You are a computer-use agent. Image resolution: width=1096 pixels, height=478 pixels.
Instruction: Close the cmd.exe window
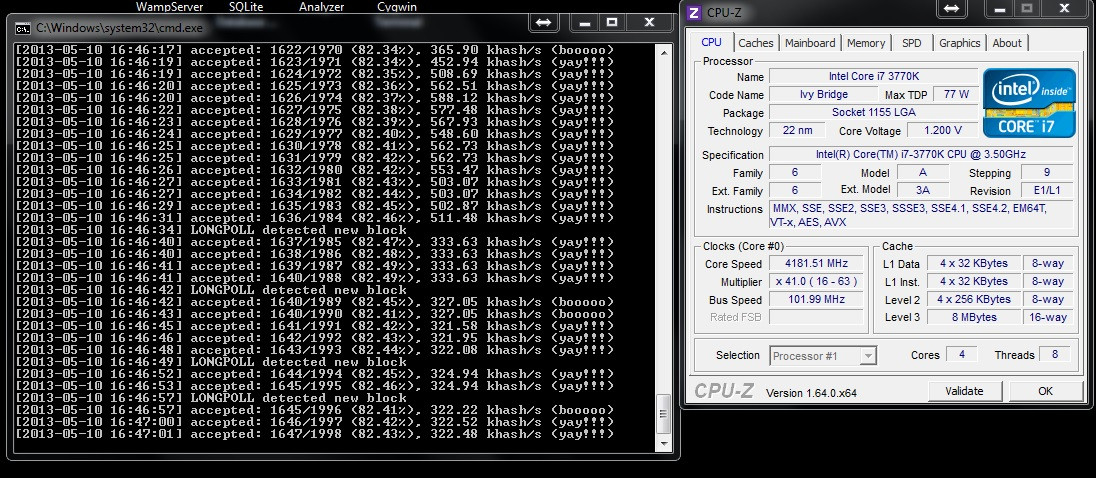[x=649, y=23]
